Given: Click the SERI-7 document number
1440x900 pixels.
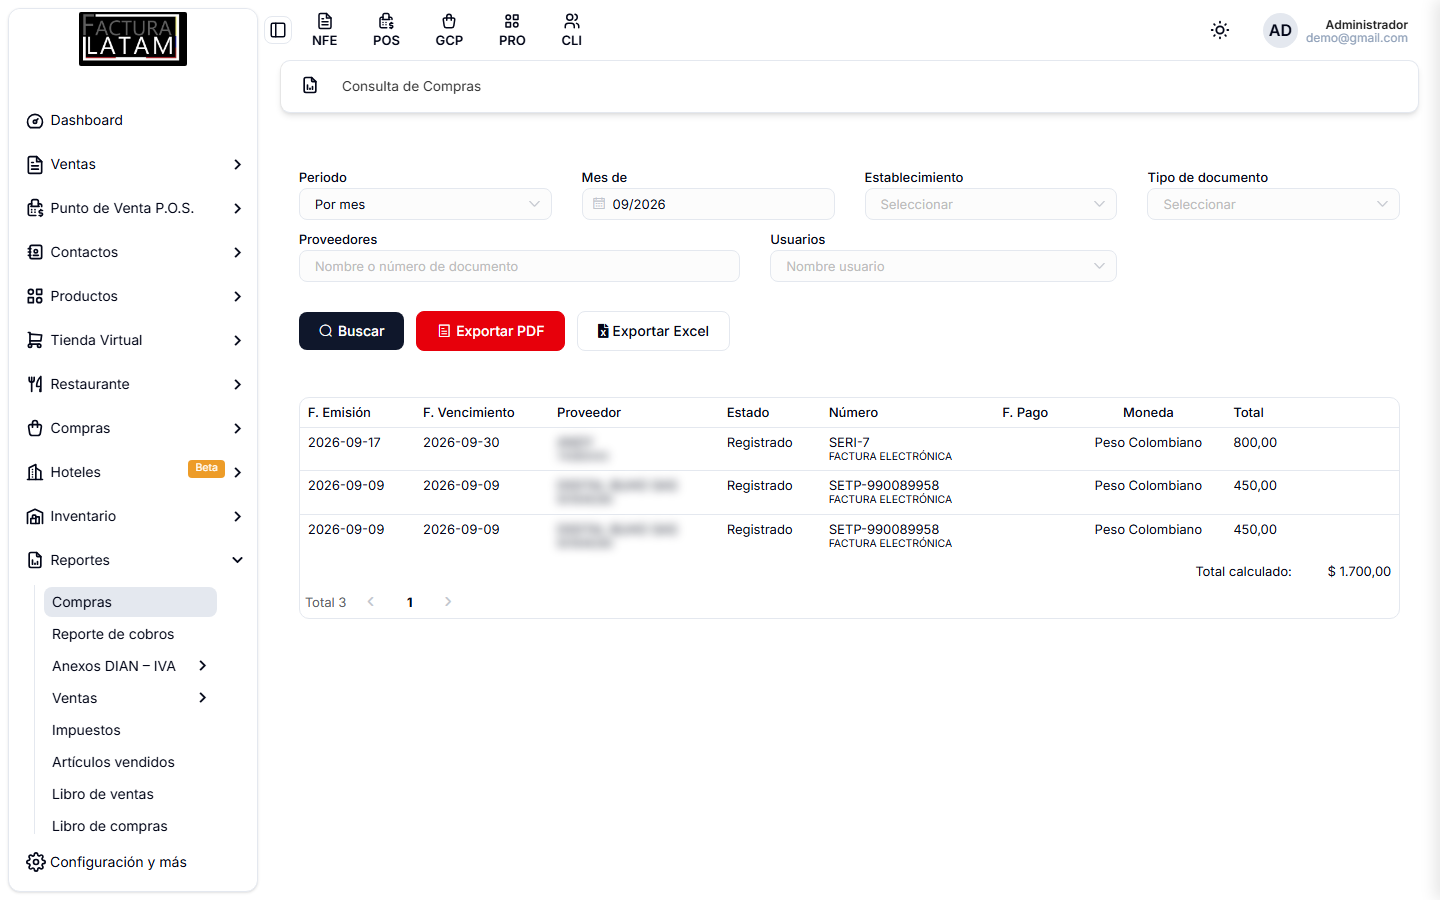Looking at the screenshot, I should point(849,442).
